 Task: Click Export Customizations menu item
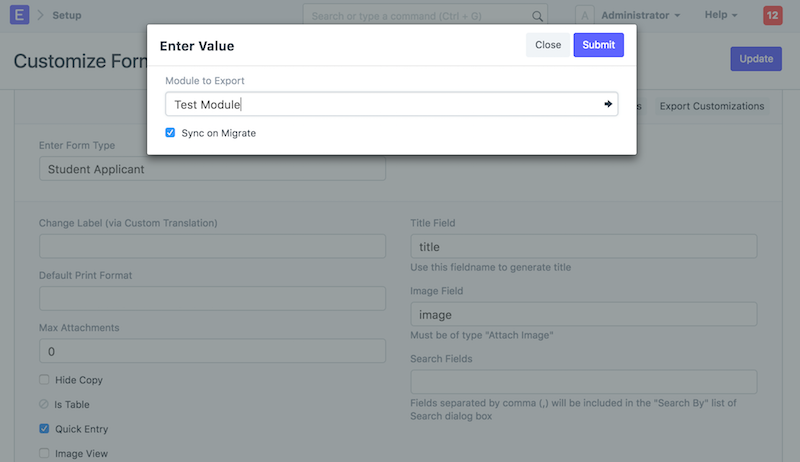pos(711,106)
